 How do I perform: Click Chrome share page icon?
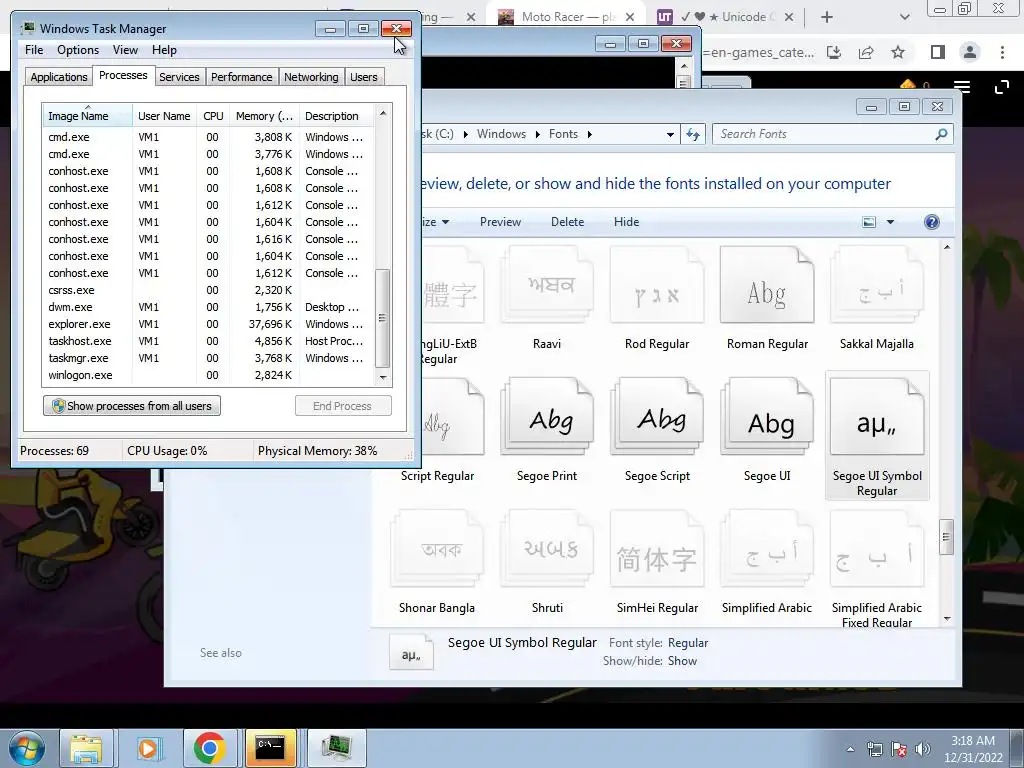coord(866,52)
